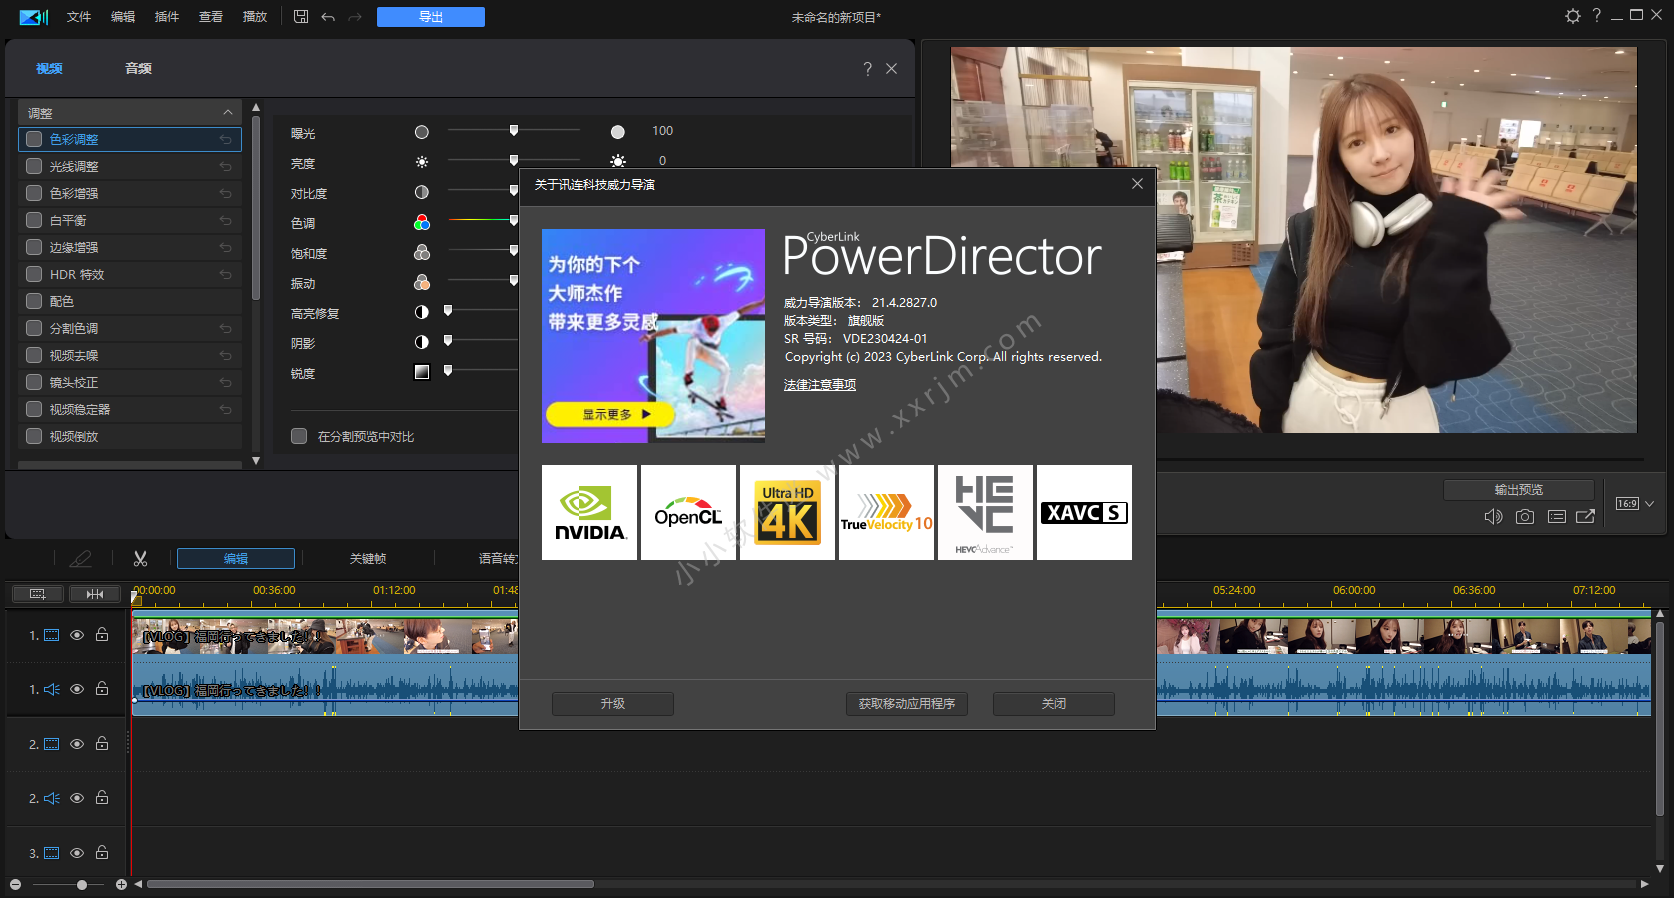Enable the HDR 特效 checkbox

pos(34,275)
